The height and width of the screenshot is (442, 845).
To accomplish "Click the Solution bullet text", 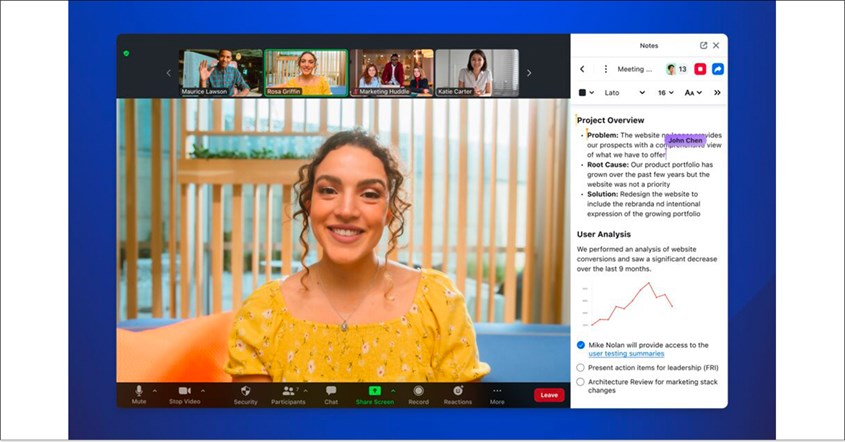I will pyautogui.click(x=643, y=204).
